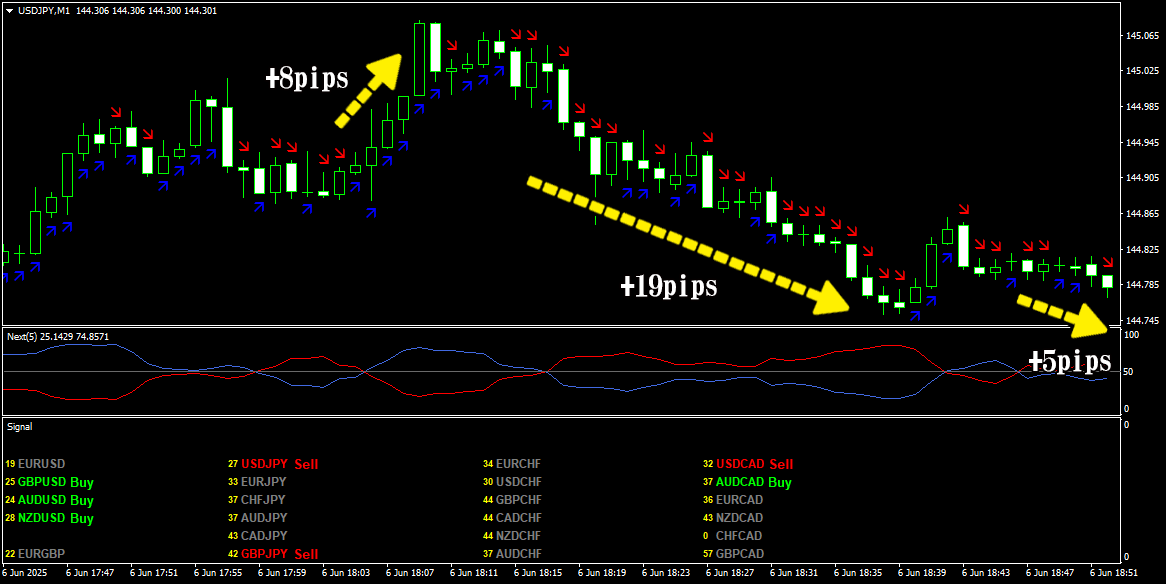This screenshot has height=584, width=1166.
Task: Select the USDJPY Sell signal entry
Action: click(x=273, y=464)
